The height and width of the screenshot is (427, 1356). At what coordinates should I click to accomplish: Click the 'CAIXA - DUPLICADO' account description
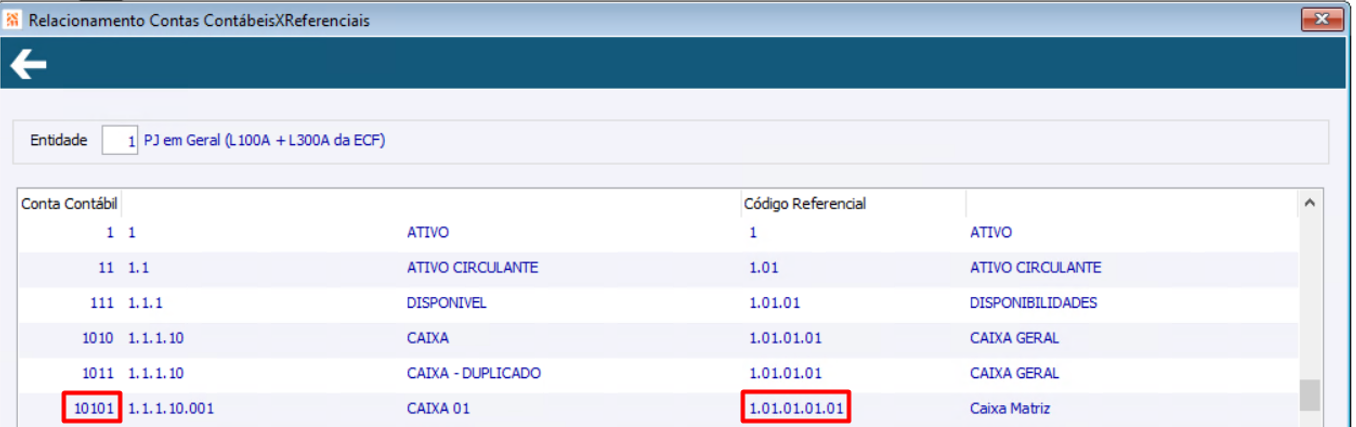point(474,373)
